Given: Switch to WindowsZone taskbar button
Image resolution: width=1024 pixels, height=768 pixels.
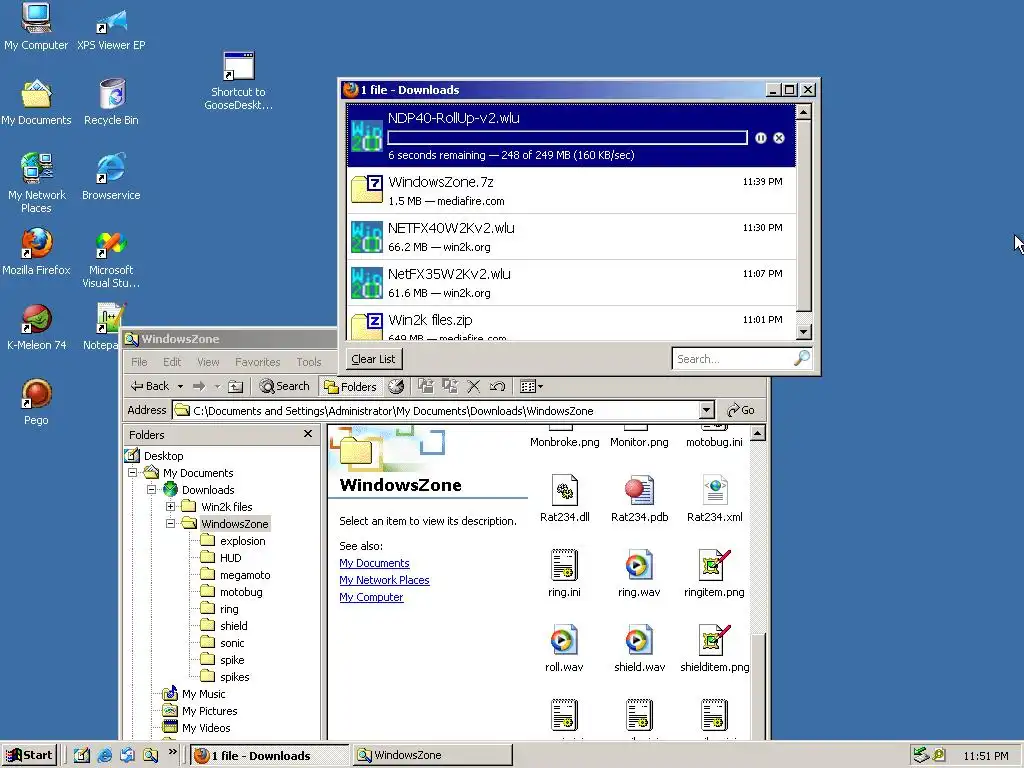Looking at the screenshot, I should pos(433,756).
